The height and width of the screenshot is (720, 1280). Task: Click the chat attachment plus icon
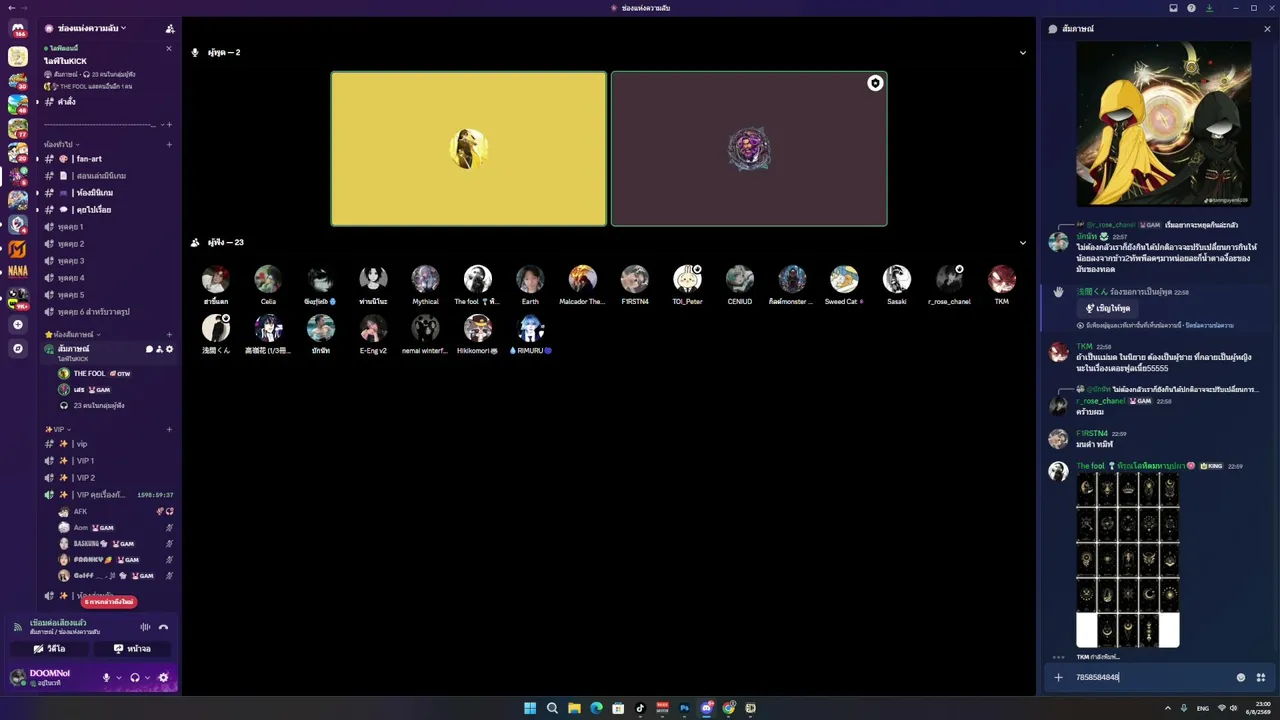point(1058,677)
